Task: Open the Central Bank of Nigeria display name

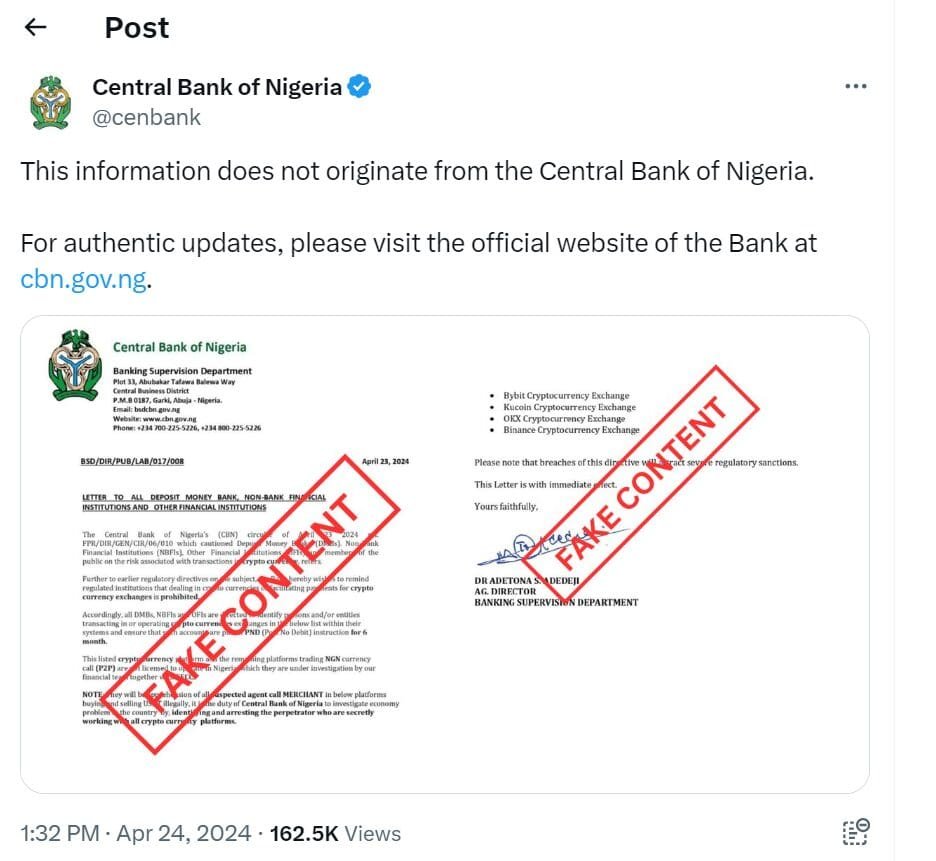Action: tap(217, 87)
